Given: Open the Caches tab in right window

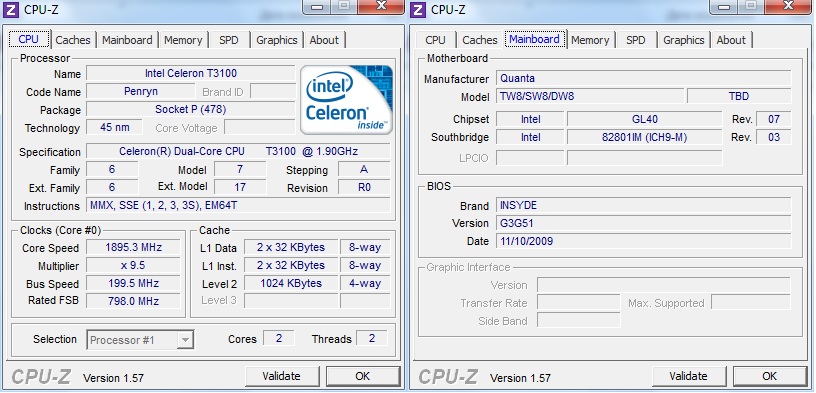Looking at the screenshot, I should click(480, 40).
